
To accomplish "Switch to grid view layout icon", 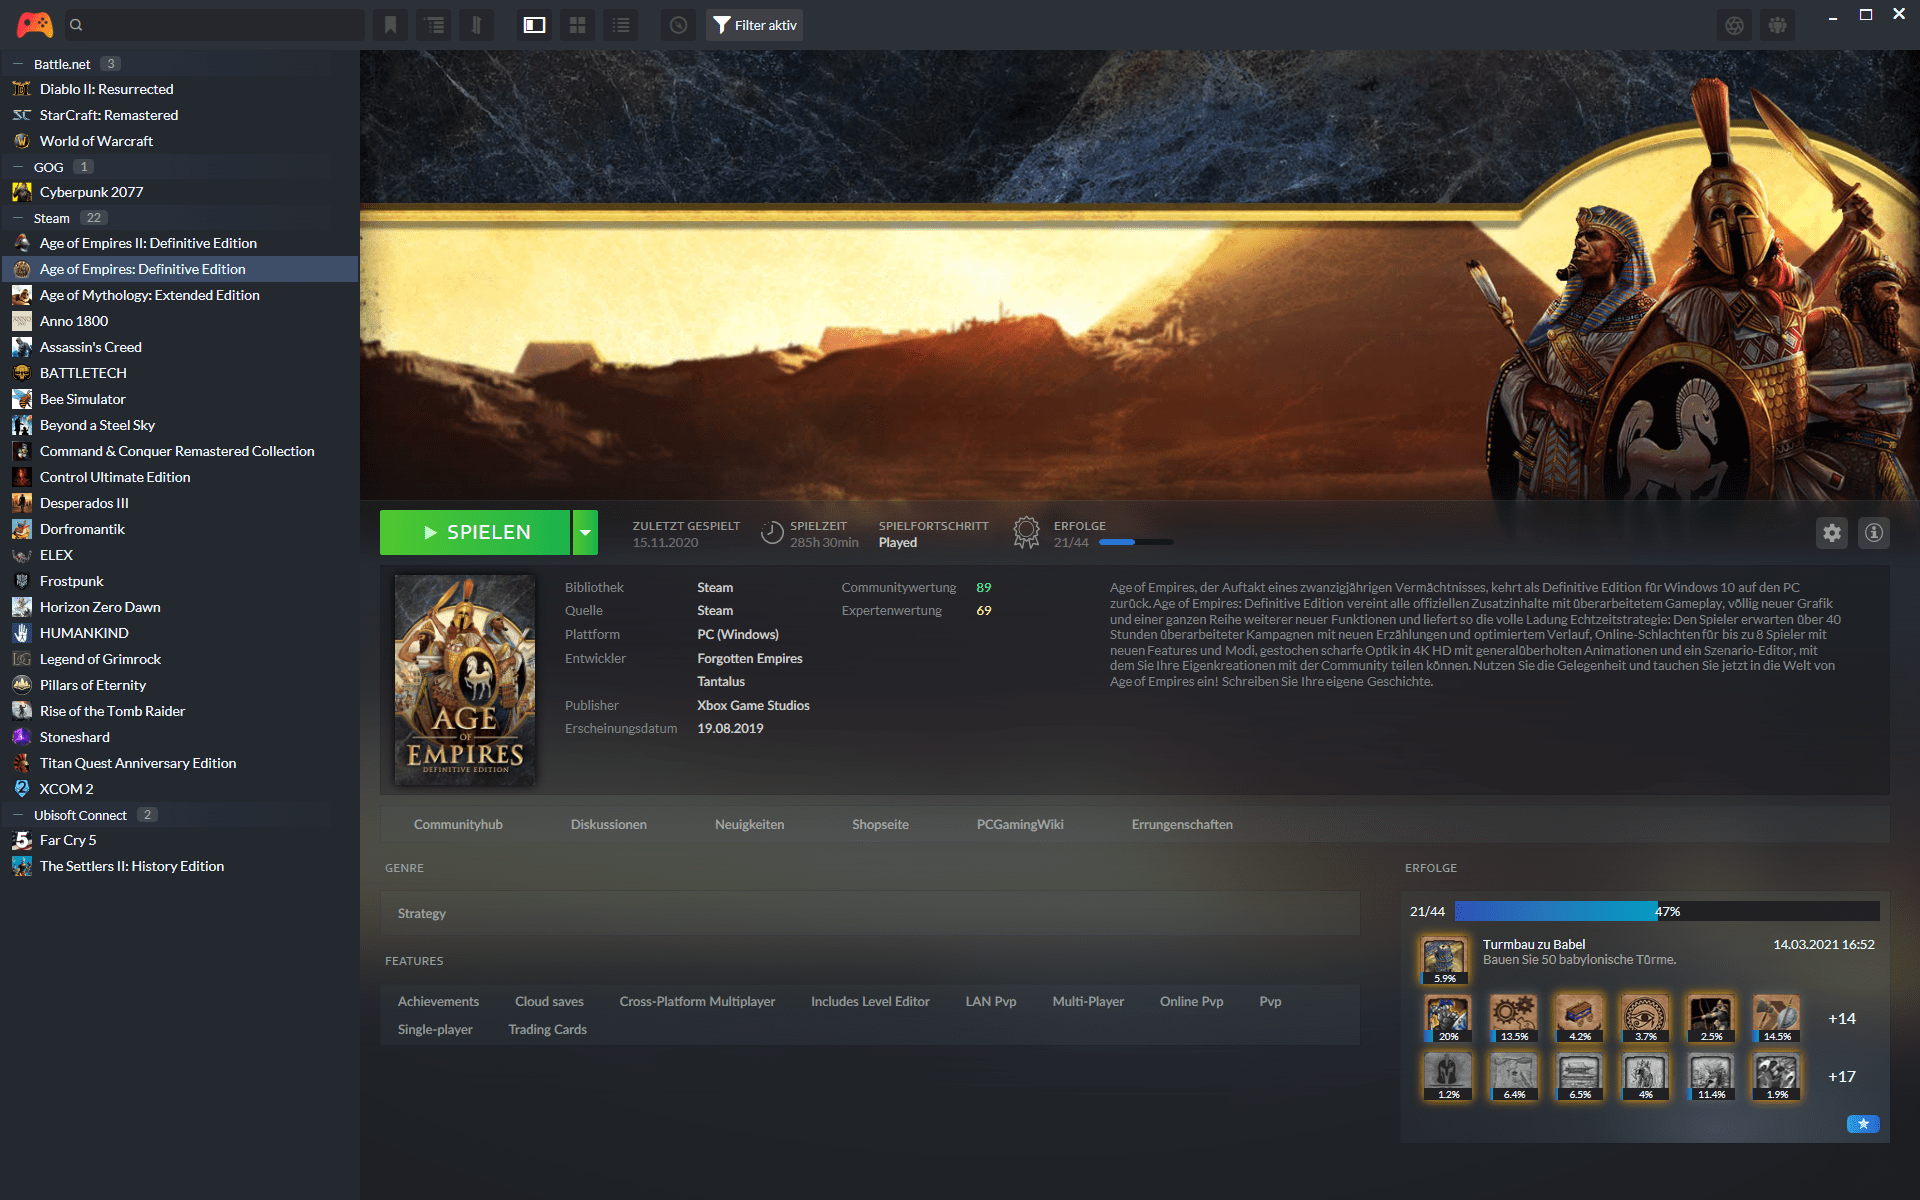I will (577, 25).
